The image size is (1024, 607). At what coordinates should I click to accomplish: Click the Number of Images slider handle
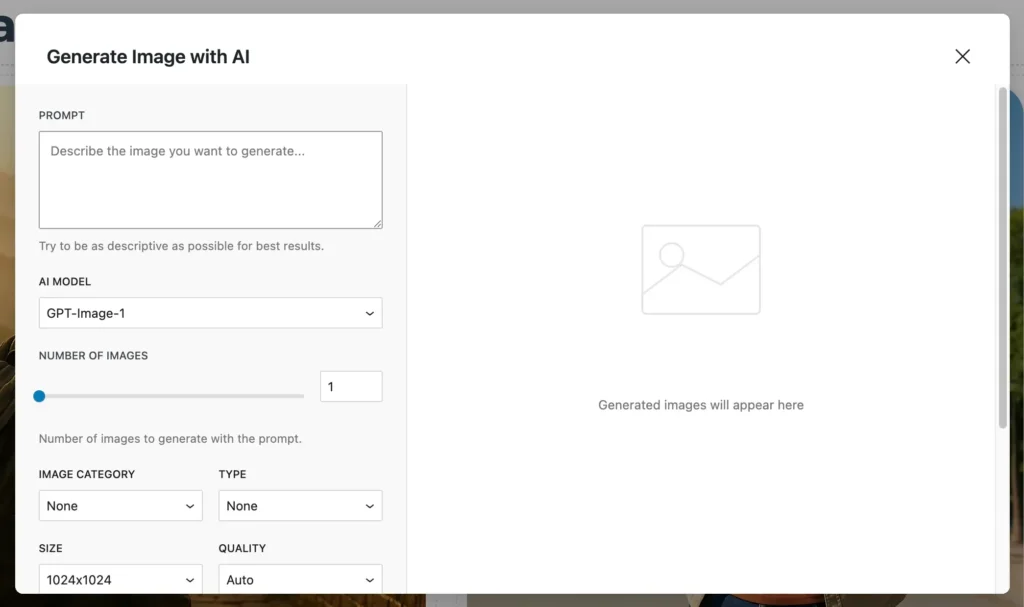click(39, 396)
